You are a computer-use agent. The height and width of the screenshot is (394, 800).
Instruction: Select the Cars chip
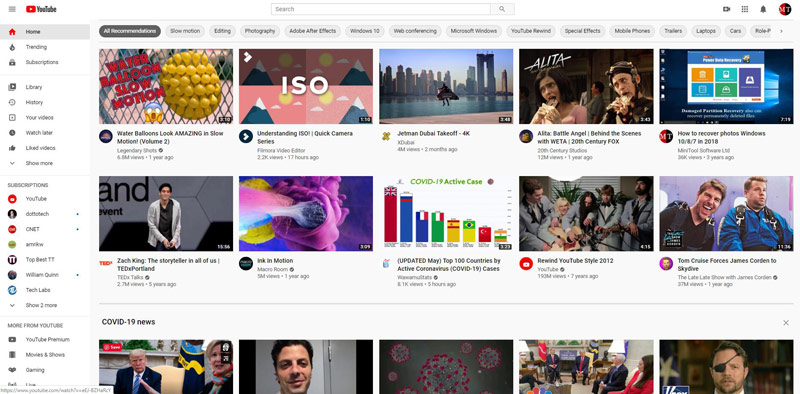coord(735,31)
